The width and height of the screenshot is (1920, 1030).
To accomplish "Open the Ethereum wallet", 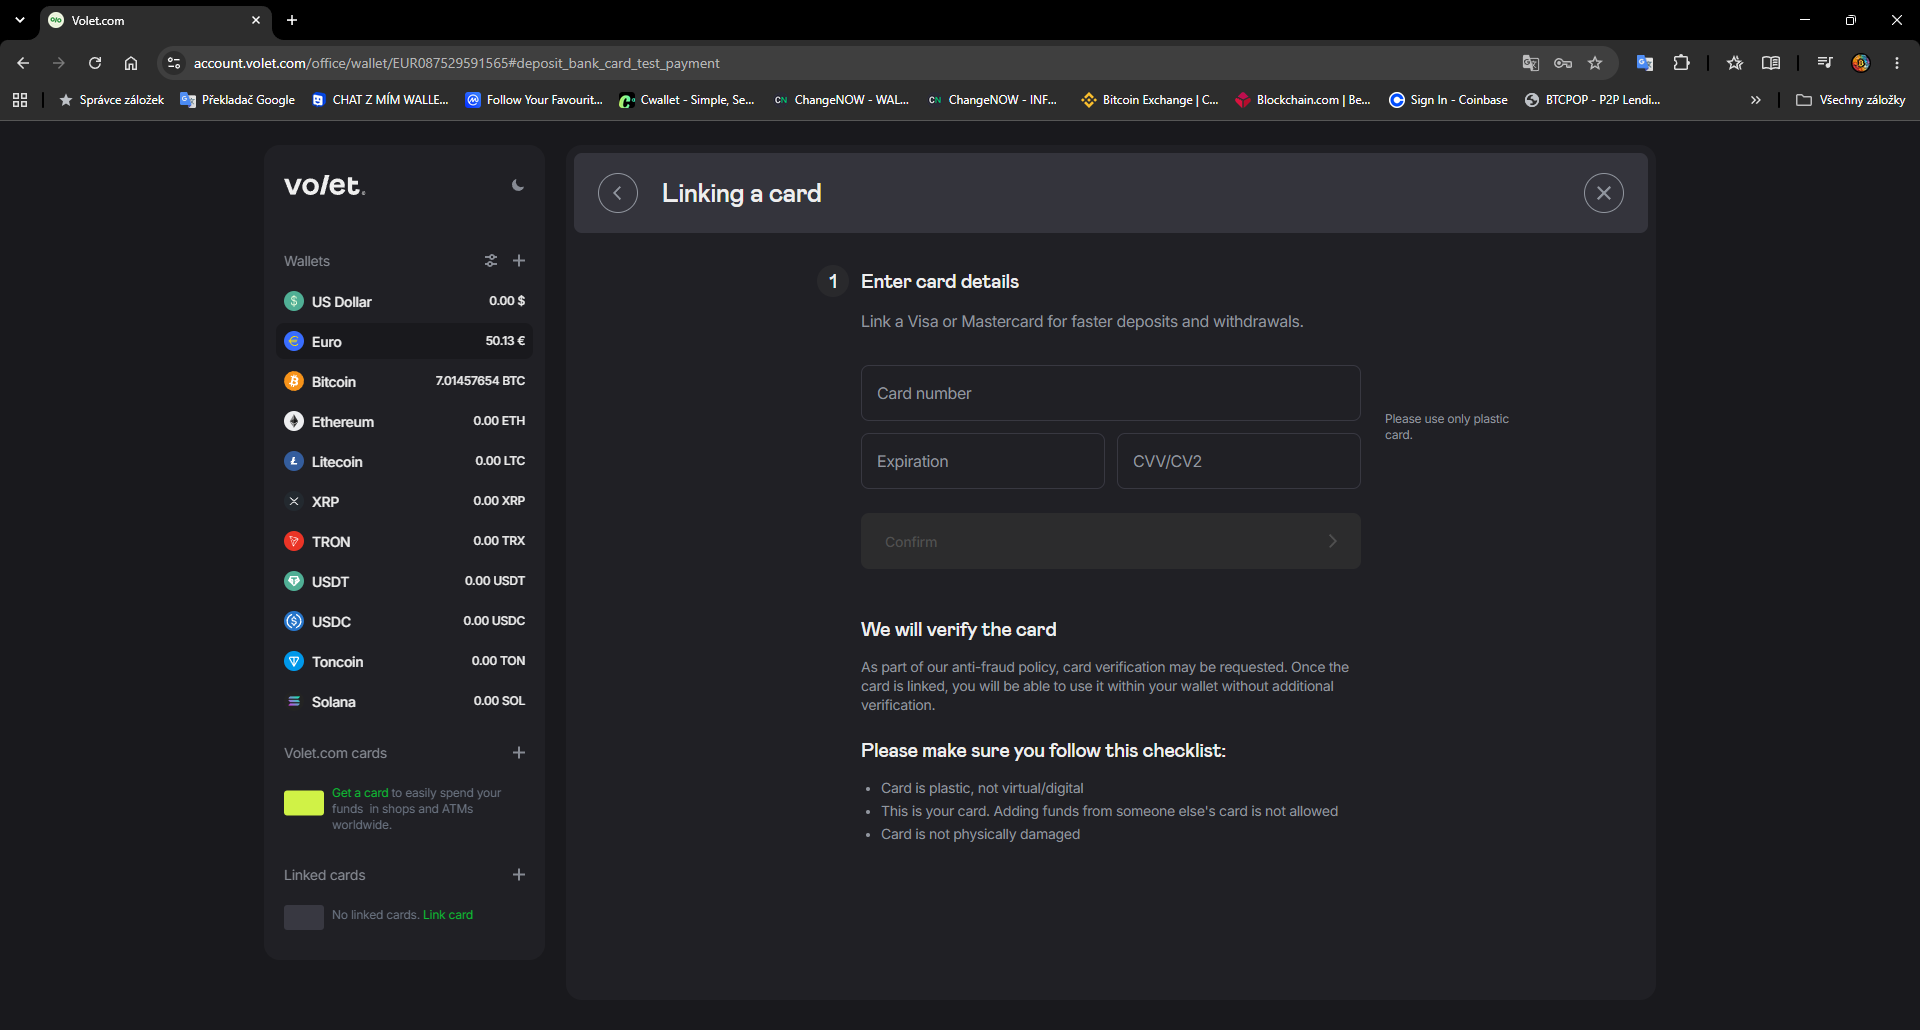I will pyautogui.click(x=404, y=421).
